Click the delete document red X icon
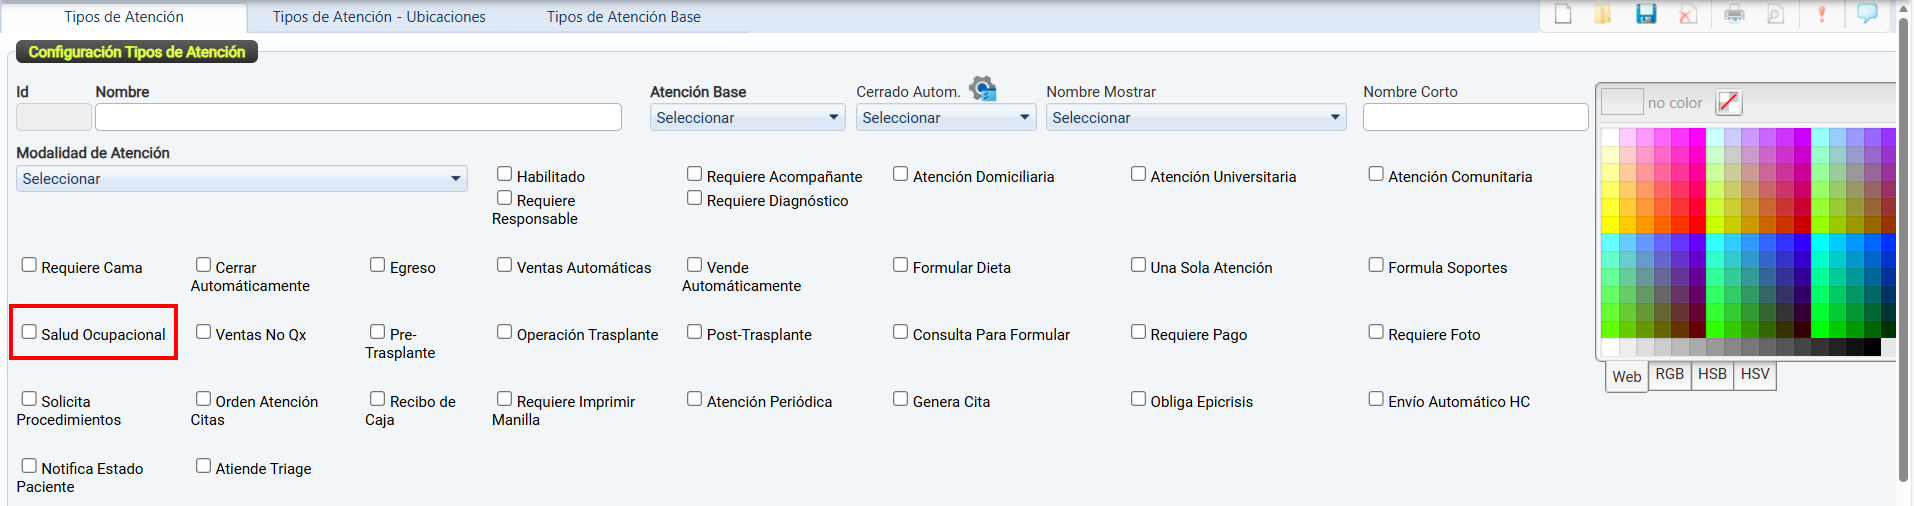Image resolution: width=1914 pixels, height=506 pixels. [1688, 14]
